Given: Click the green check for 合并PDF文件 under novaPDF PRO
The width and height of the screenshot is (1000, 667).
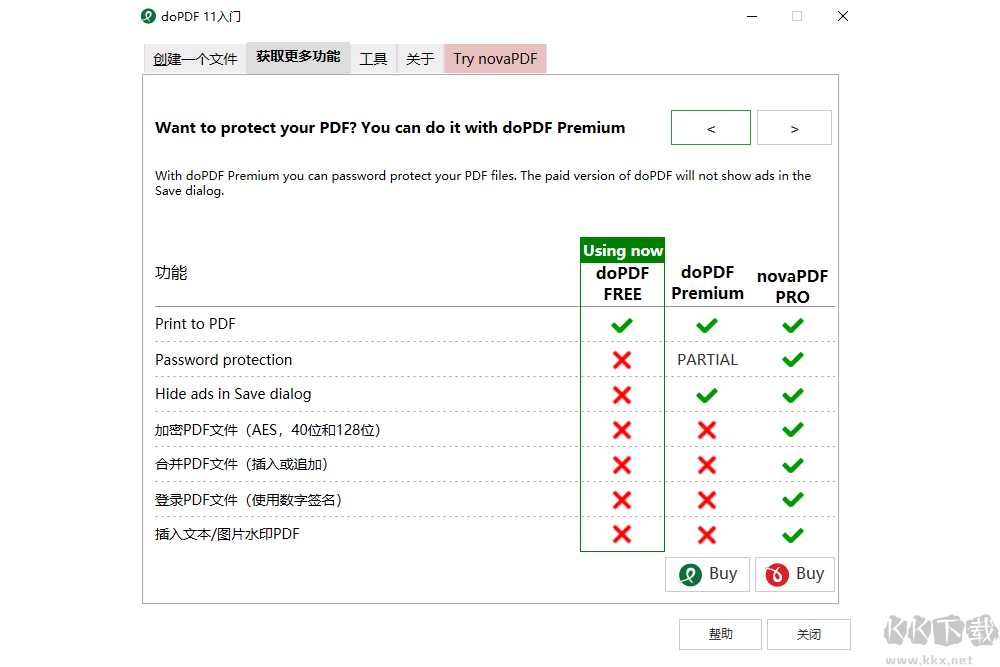Looking at the screenshot, I should (792, 464).
